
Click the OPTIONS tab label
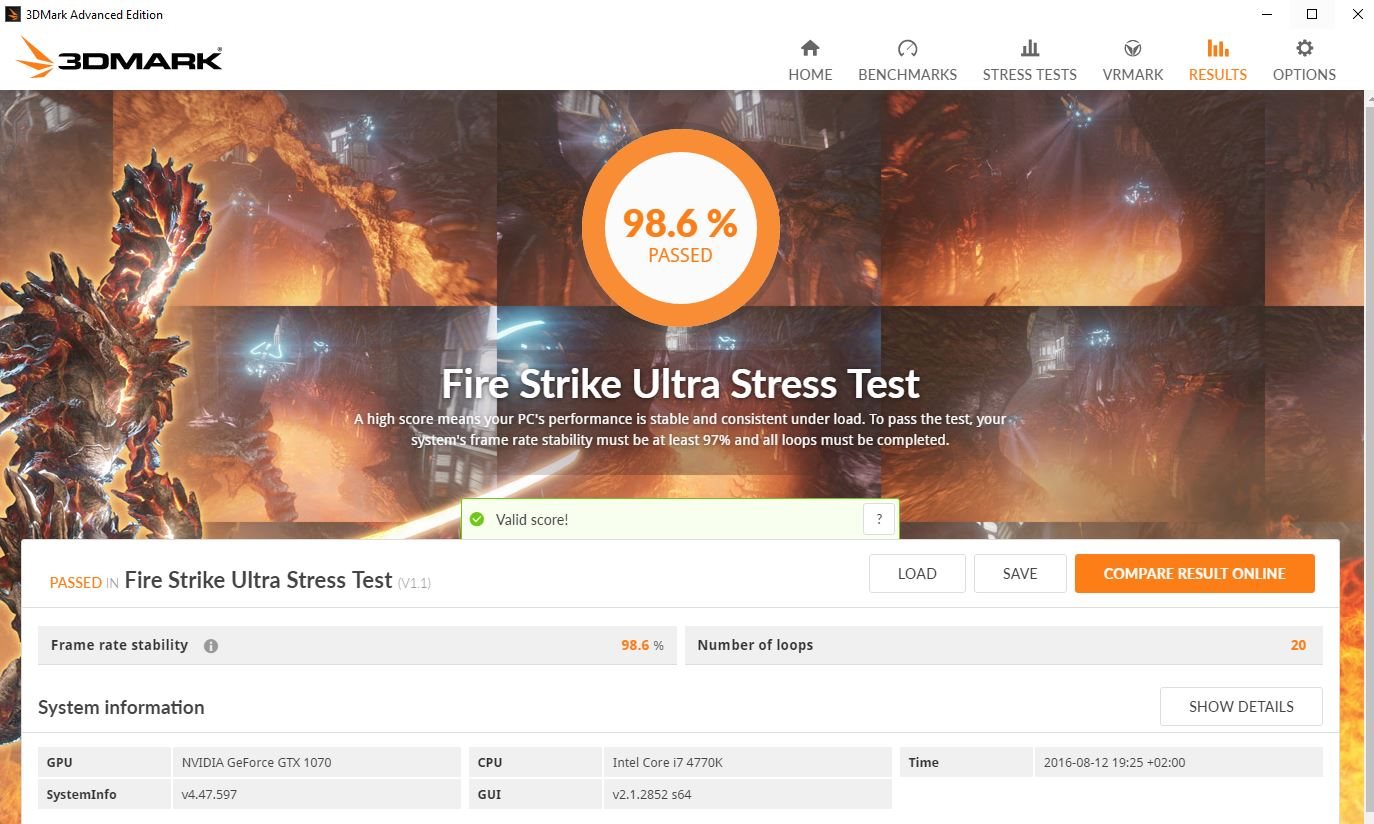point(1304,75)
